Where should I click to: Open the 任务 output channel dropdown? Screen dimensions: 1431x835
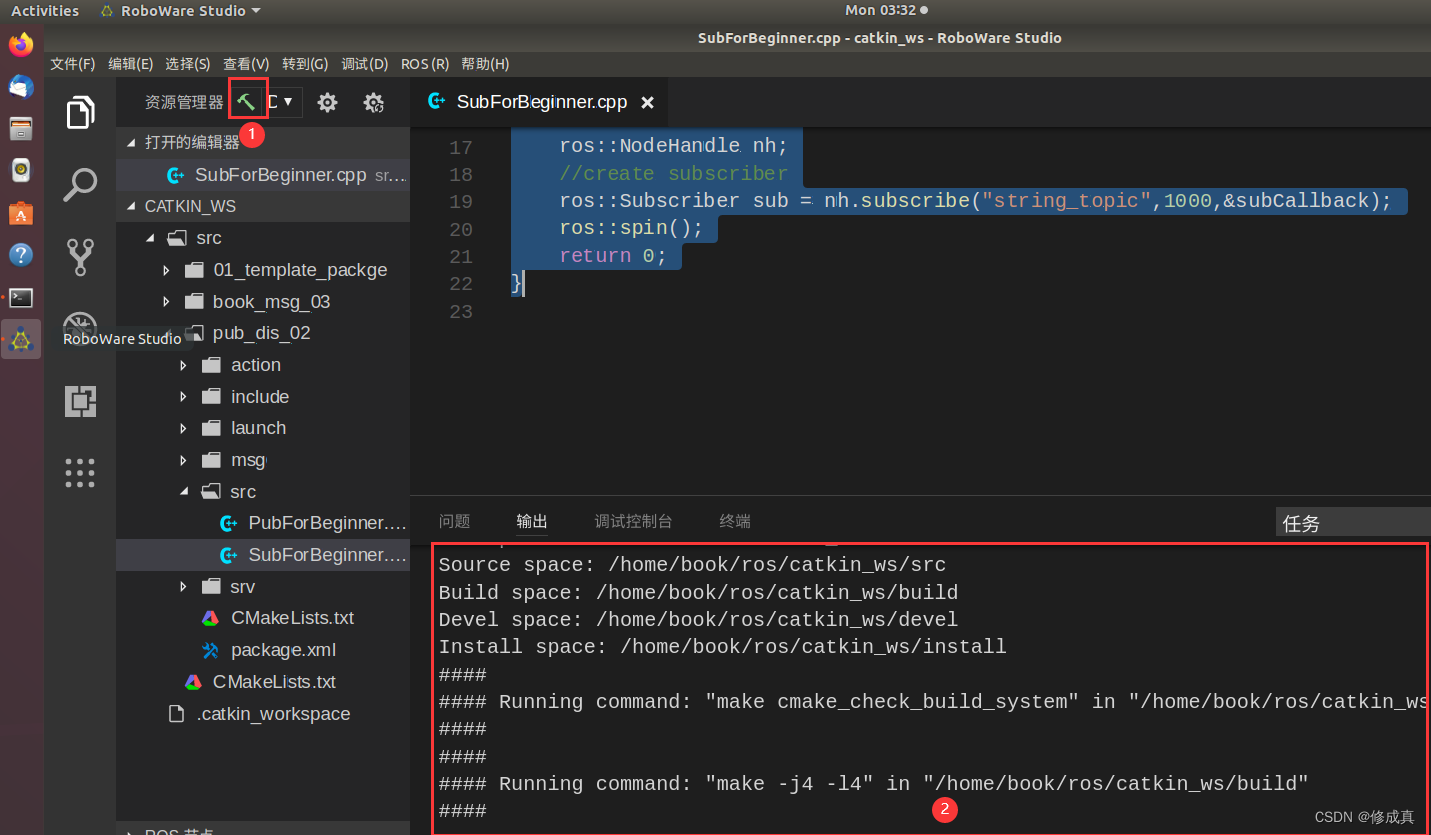tap(1353, 522)
